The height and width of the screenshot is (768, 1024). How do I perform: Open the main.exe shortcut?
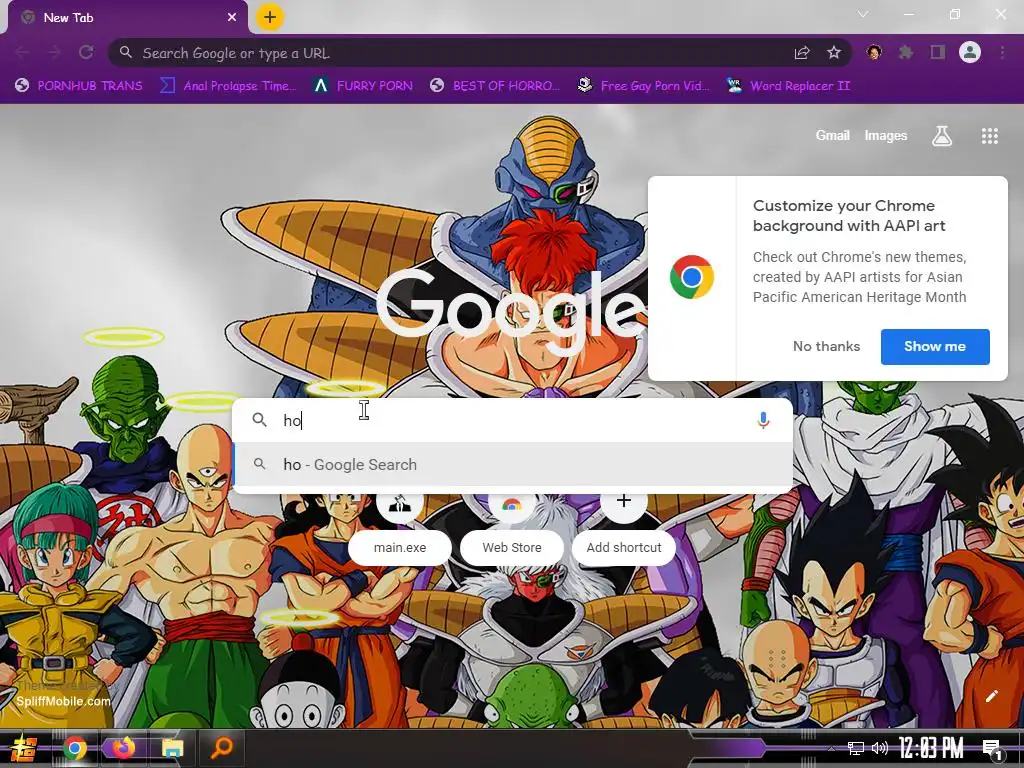(x=400, y=547)
